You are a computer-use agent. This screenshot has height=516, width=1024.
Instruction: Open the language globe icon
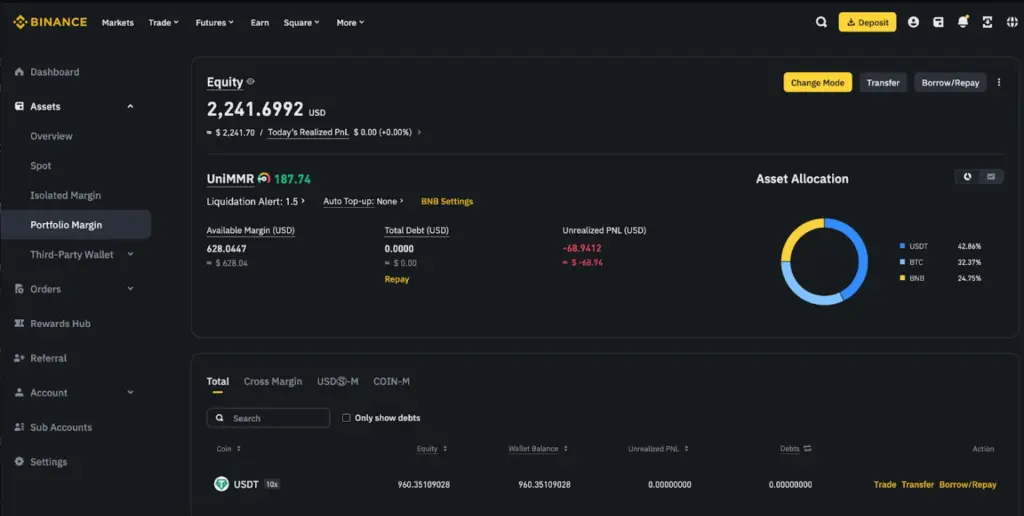(1012, 22)
